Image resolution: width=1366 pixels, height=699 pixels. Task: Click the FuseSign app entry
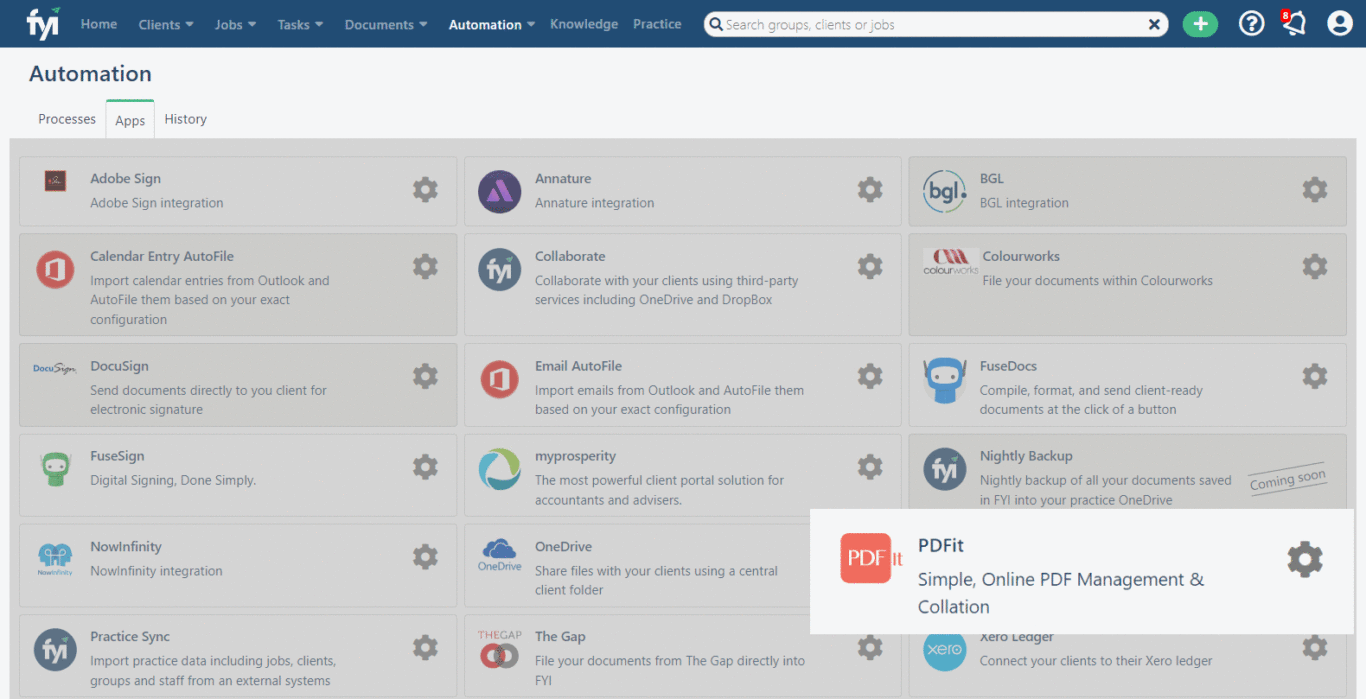[119, 456]
